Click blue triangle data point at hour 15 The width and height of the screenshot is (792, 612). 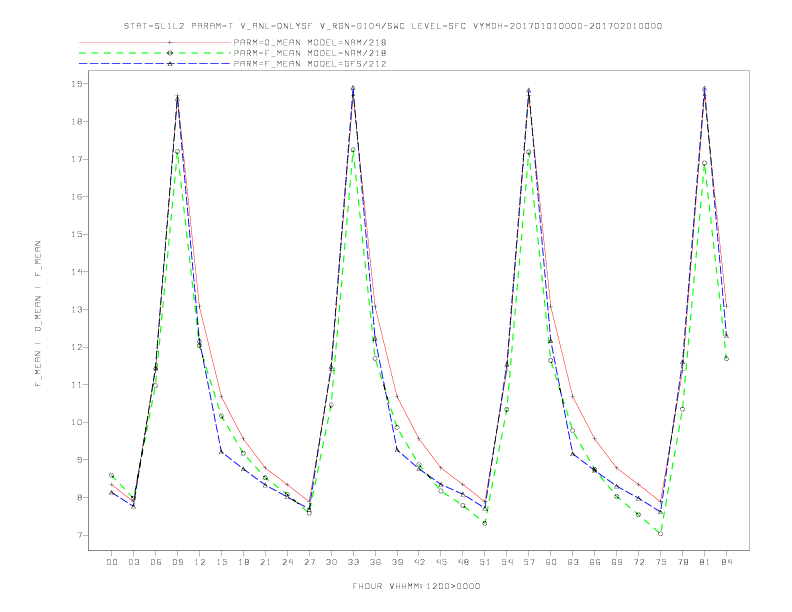[x=221, y=452]
